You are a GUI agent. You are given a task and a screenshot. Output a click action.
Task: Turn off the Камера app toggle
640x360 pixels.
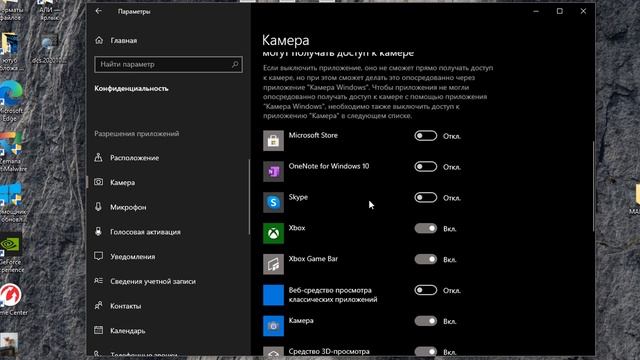426,321
